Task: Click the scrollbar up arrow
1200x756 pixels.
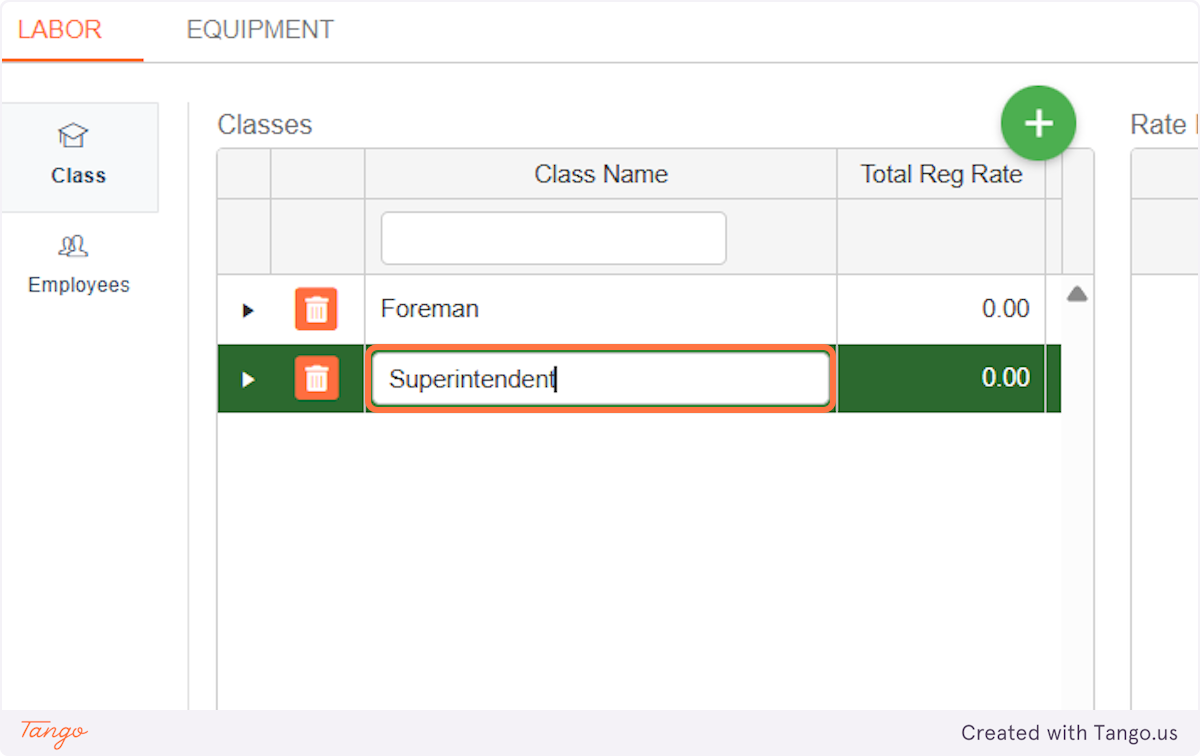Action: 1077,295
